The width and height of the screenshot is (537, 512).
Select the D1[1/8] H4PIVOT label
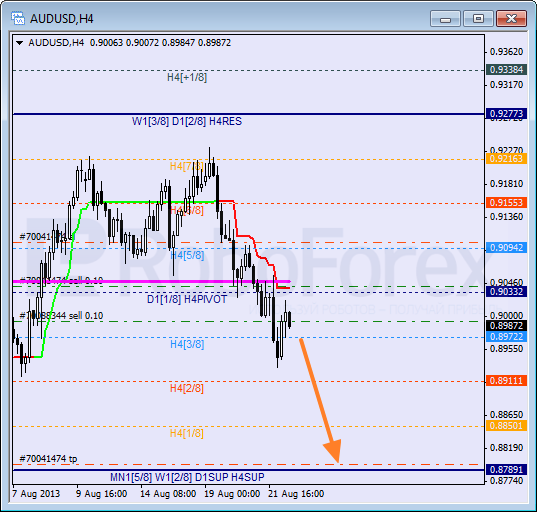tap(187, 299)
